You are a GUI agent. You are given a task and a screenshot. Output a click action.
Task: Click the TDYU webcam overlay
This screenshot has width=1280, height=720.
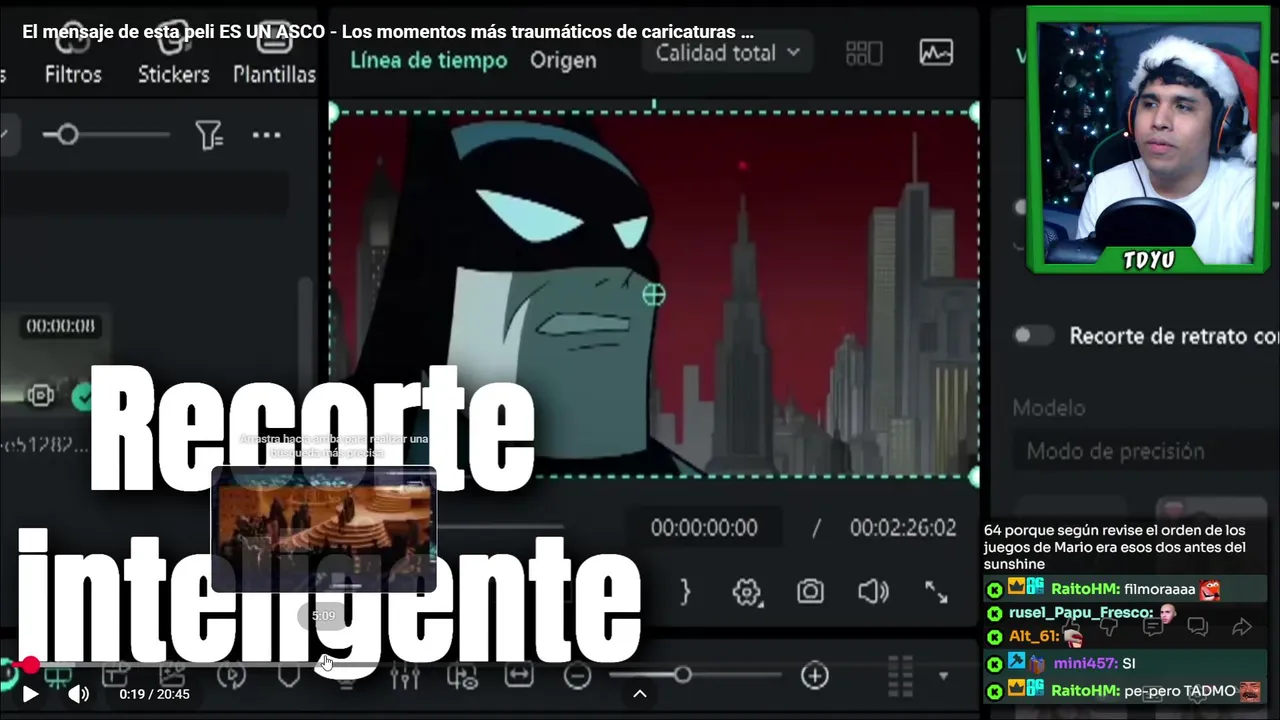tap(1148, 139)
